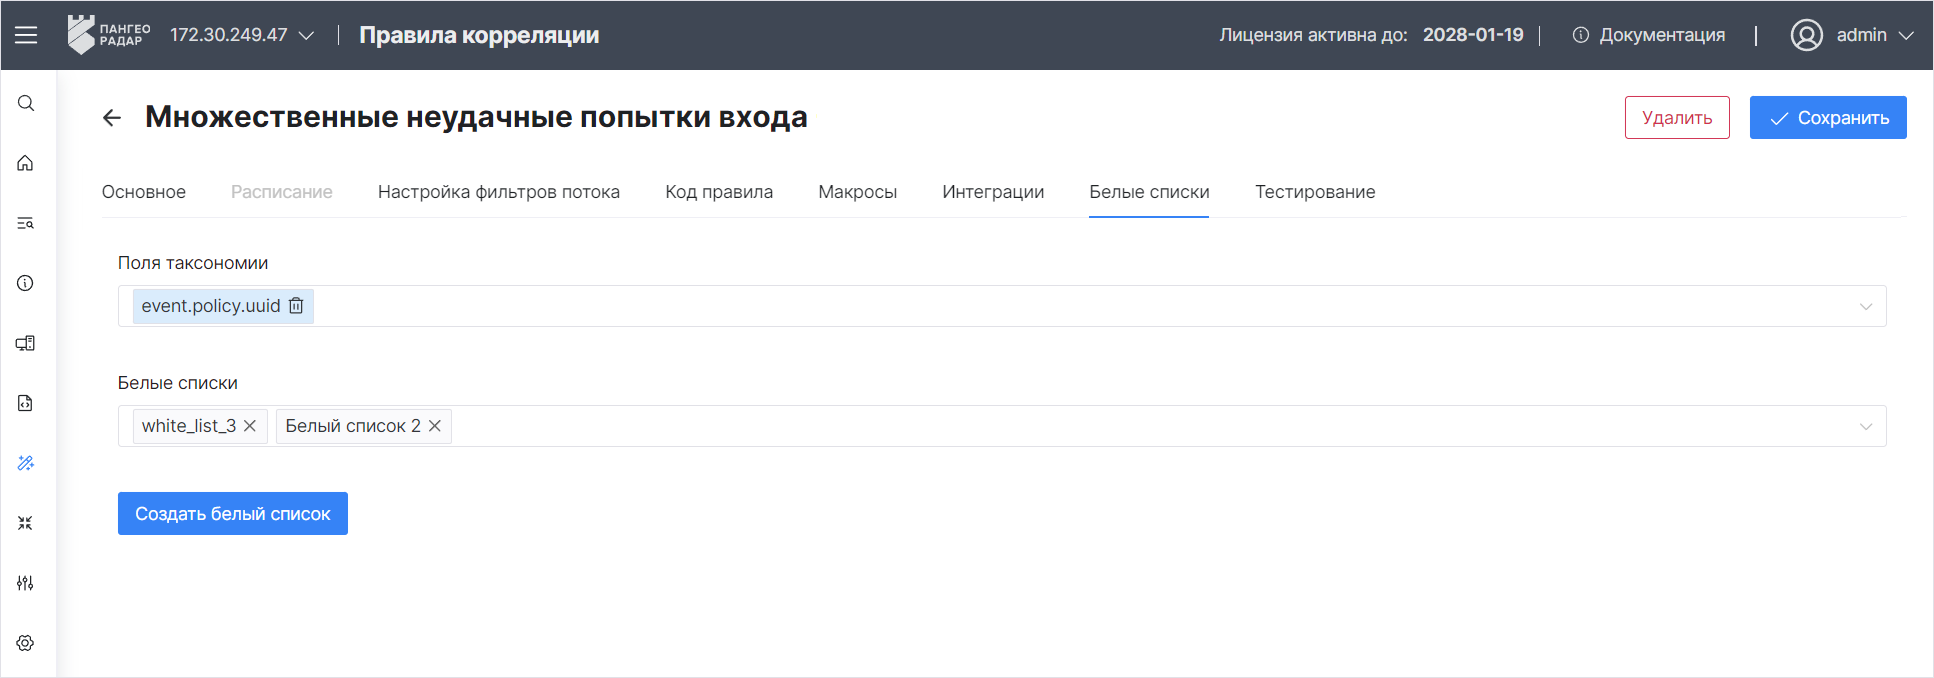Open the hamburger navigation menu
Viewport: 1934px width, 678px height.
[26, 35]
